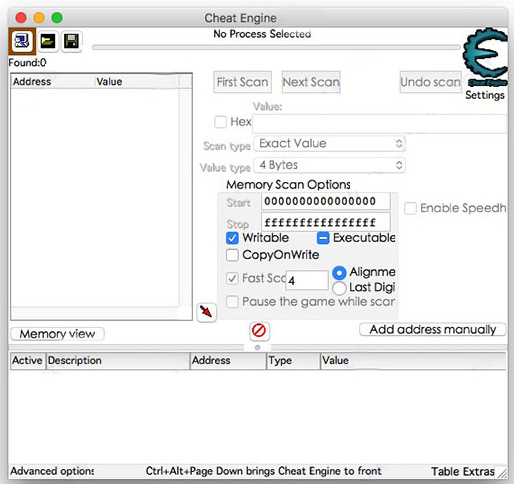Maximize the window with the green button
514x484 pixels.
point(57,18)
